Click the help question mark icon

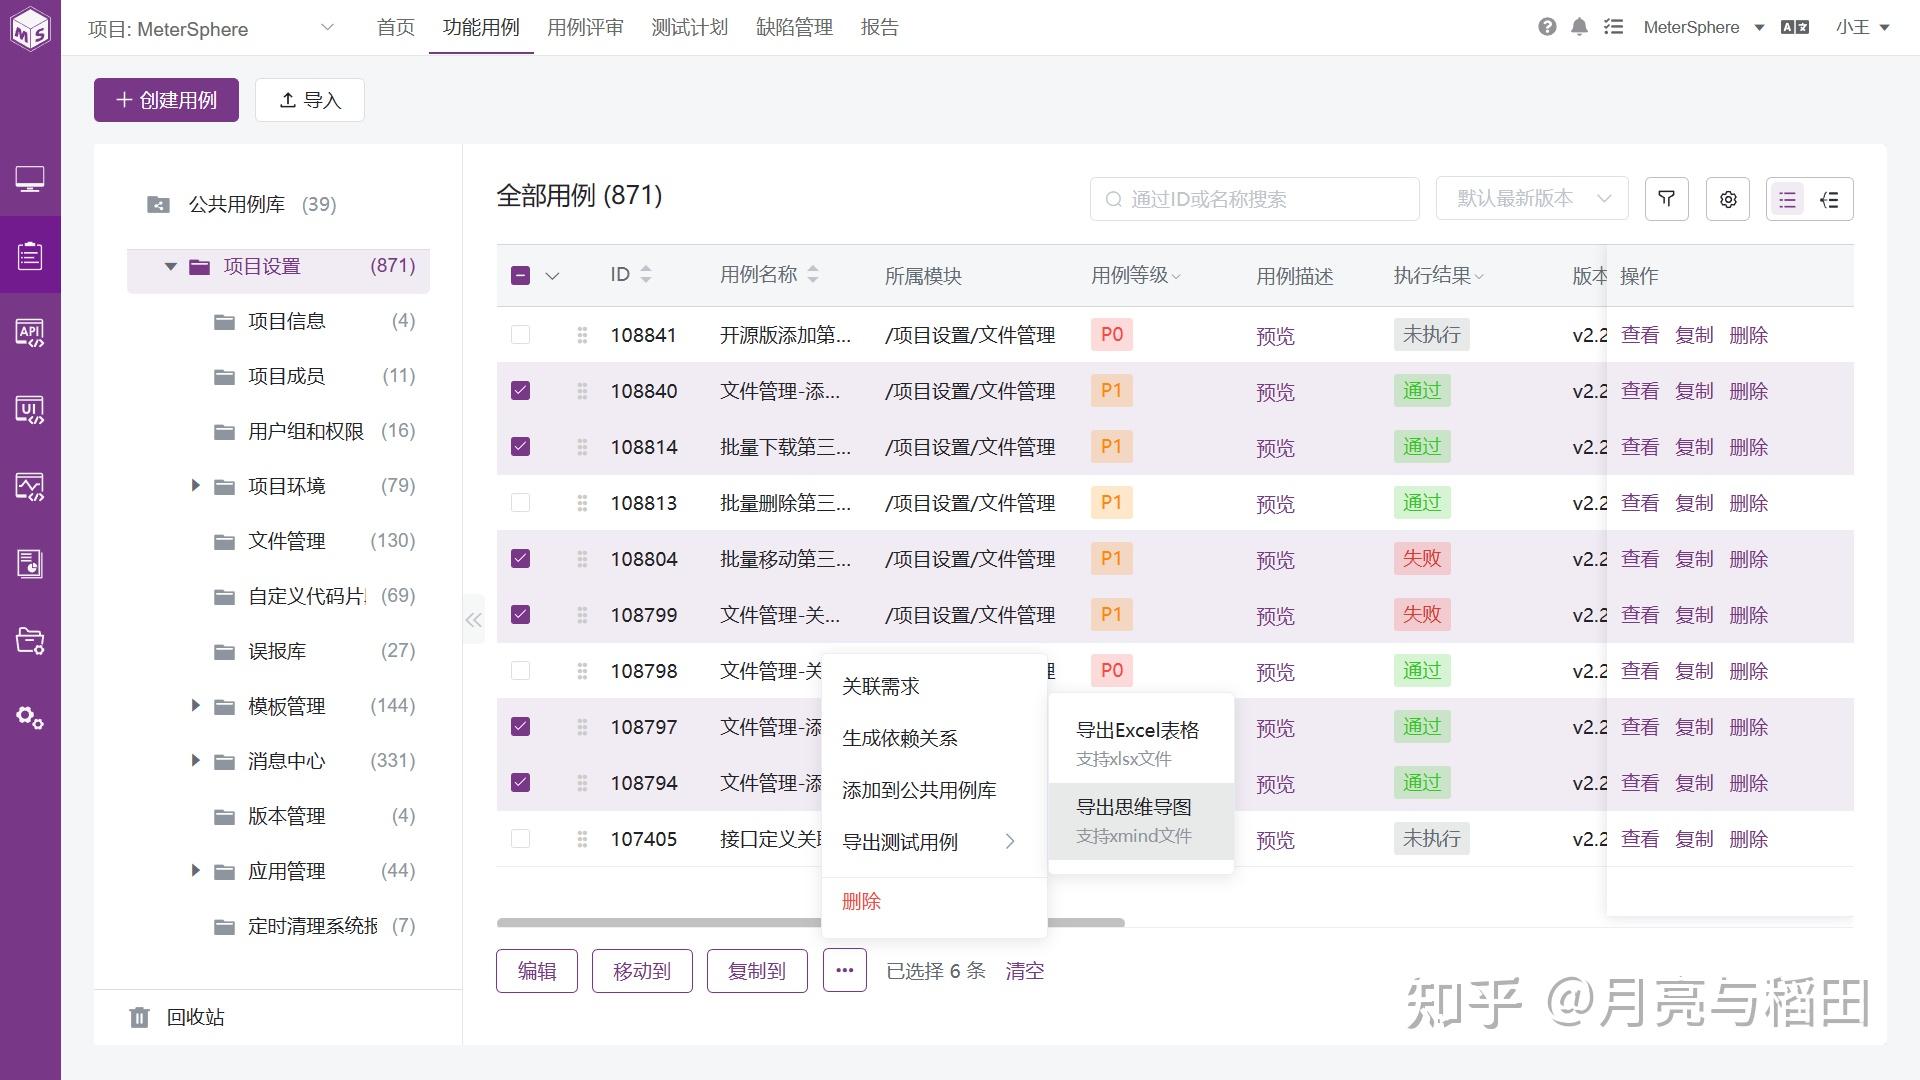[x=1547, y=27]
